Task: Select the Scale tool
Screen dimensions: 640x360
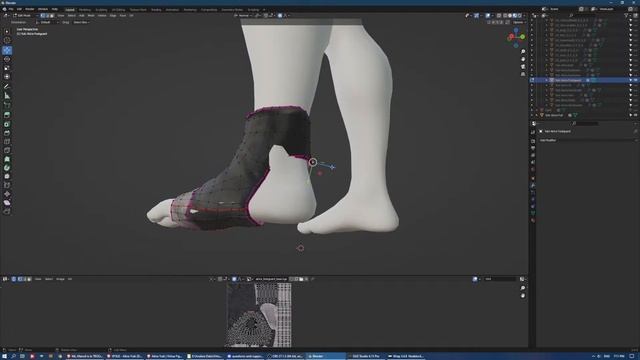Action: point(7,68)
